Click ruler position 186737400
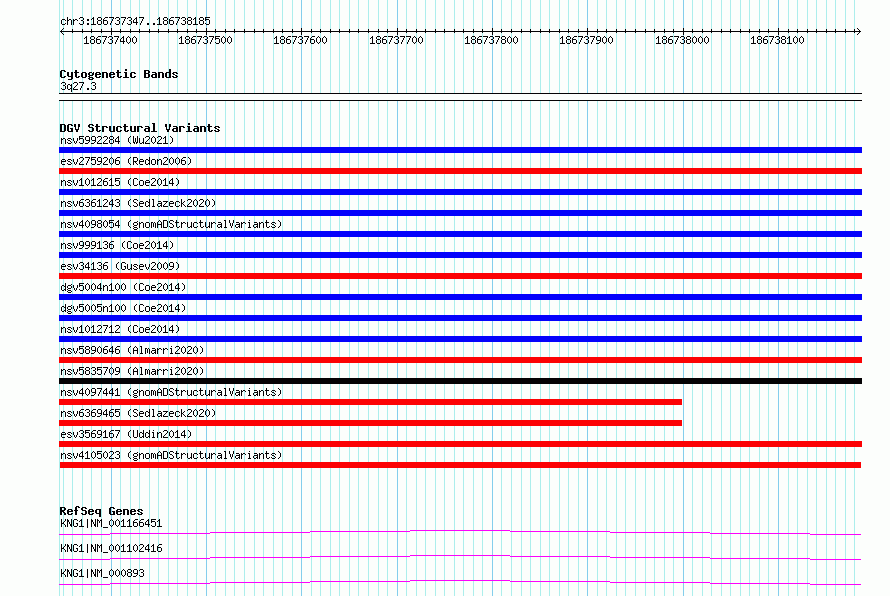 [x=110, y=40]
